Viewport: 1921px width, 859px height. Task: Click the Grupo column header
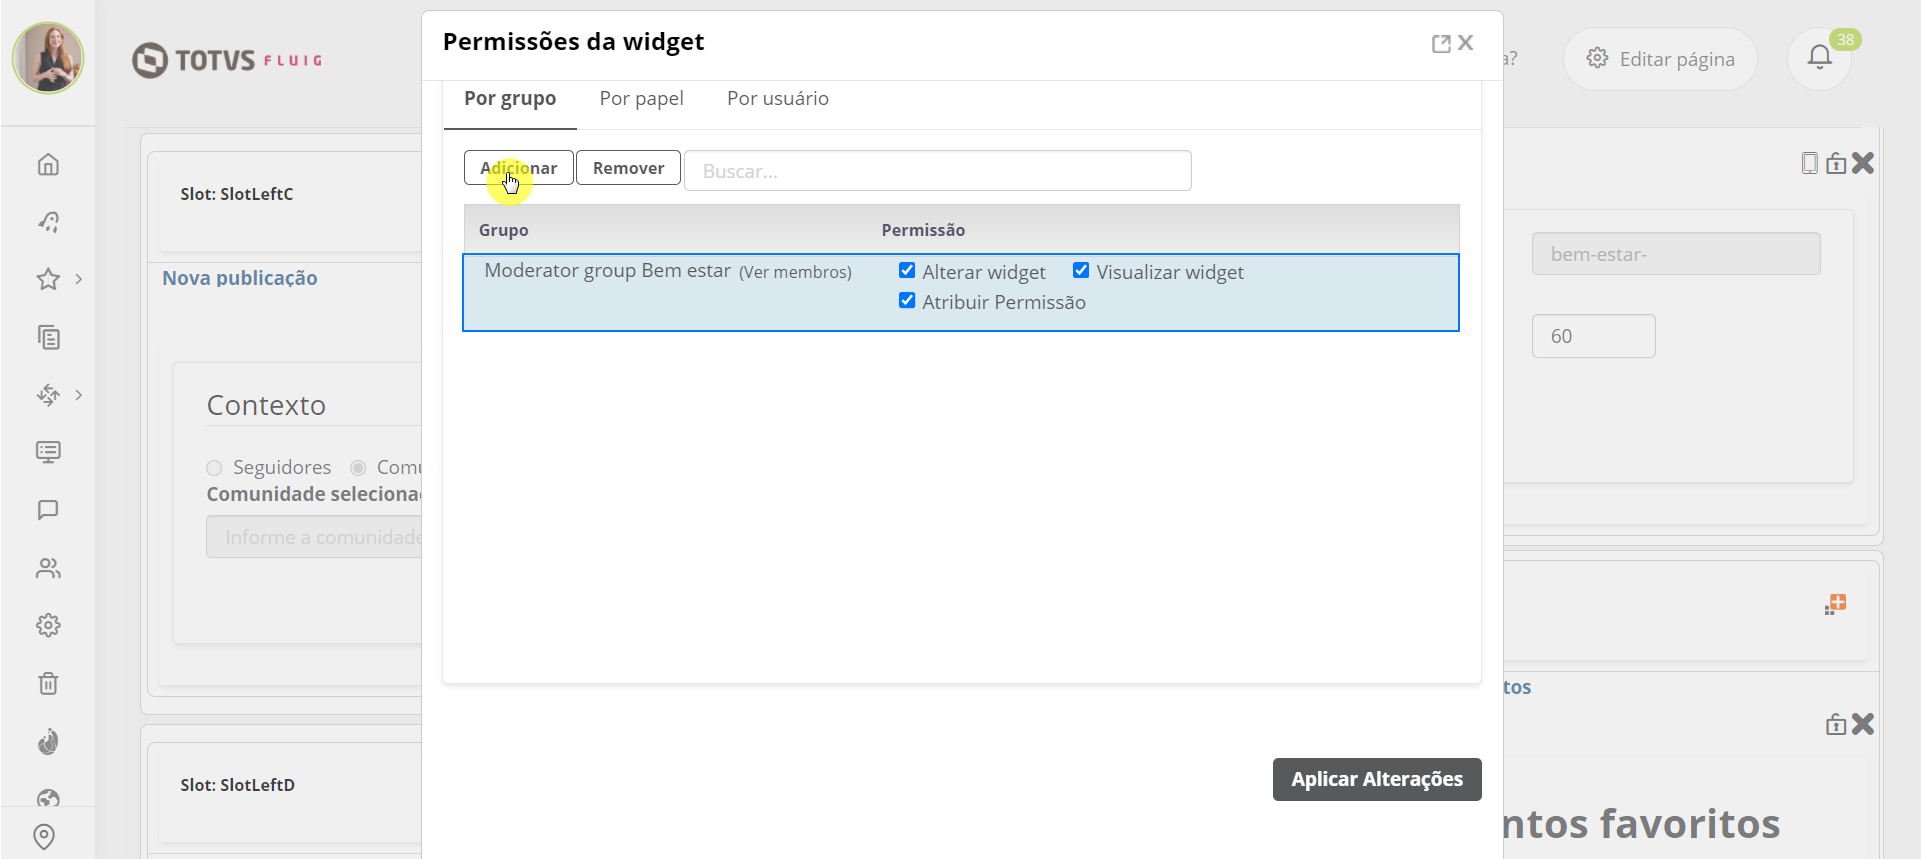click(x=503, y=230)
